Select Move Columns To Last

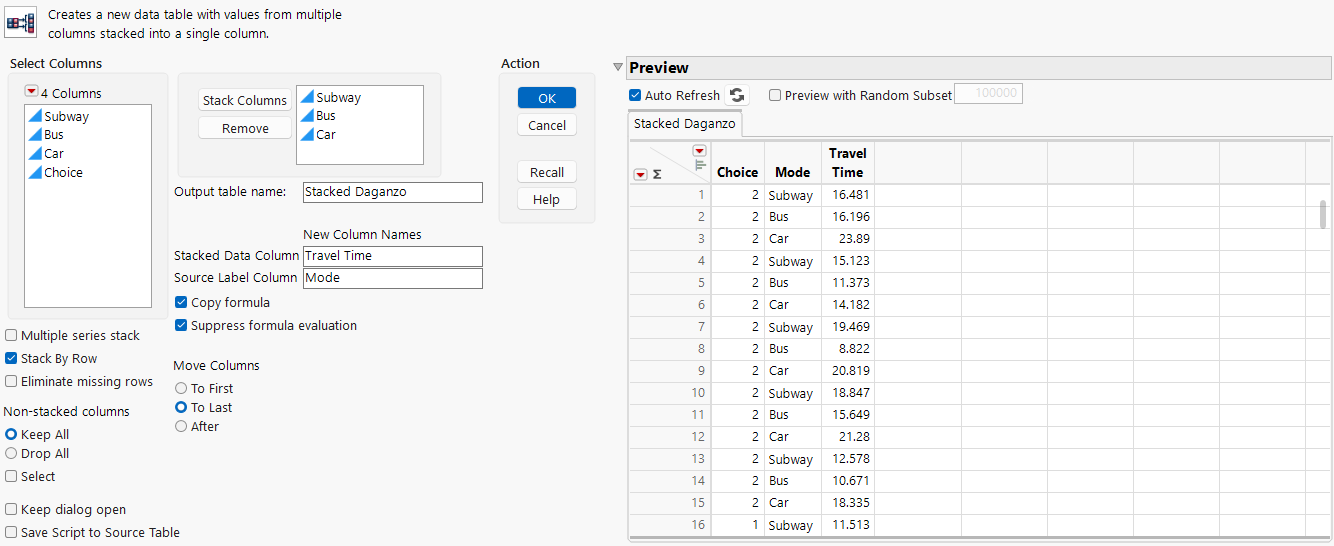181,407
